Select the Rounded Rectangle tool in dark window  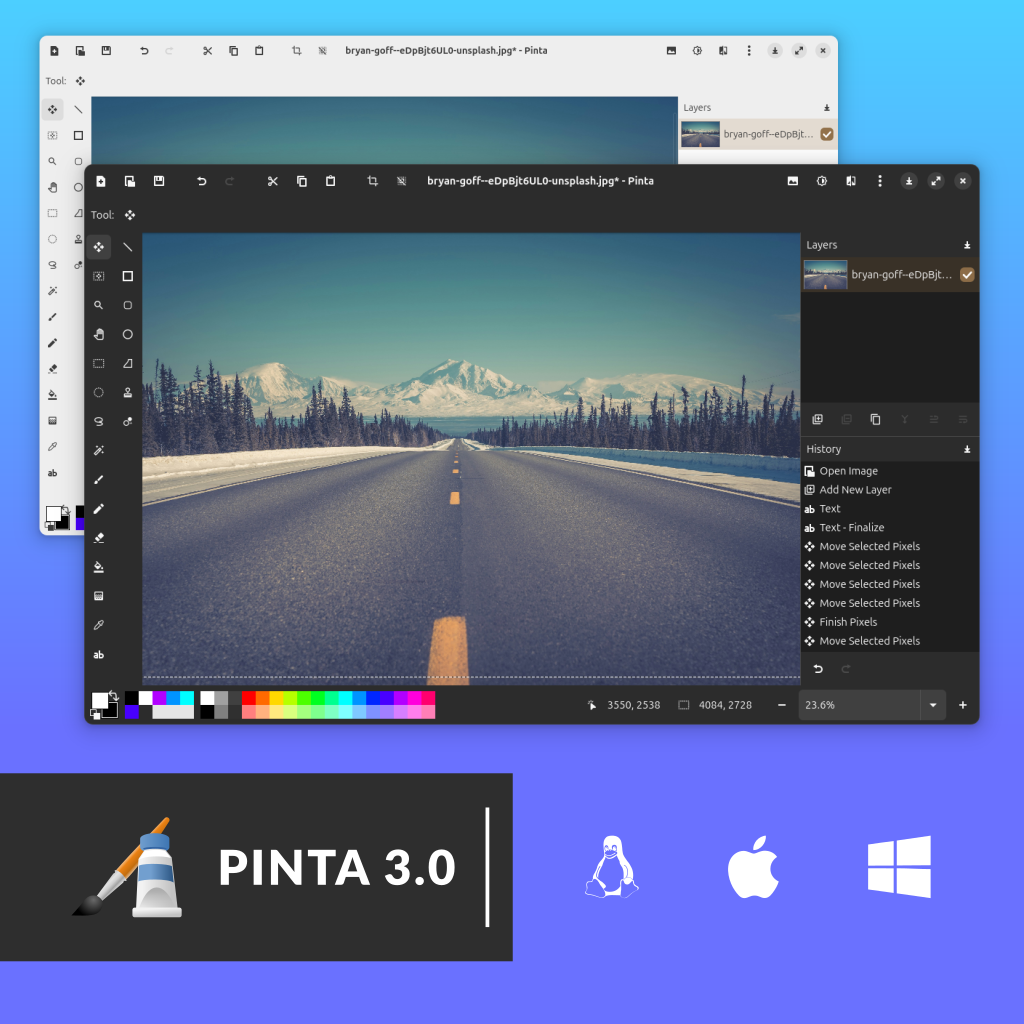pos(127,305)
